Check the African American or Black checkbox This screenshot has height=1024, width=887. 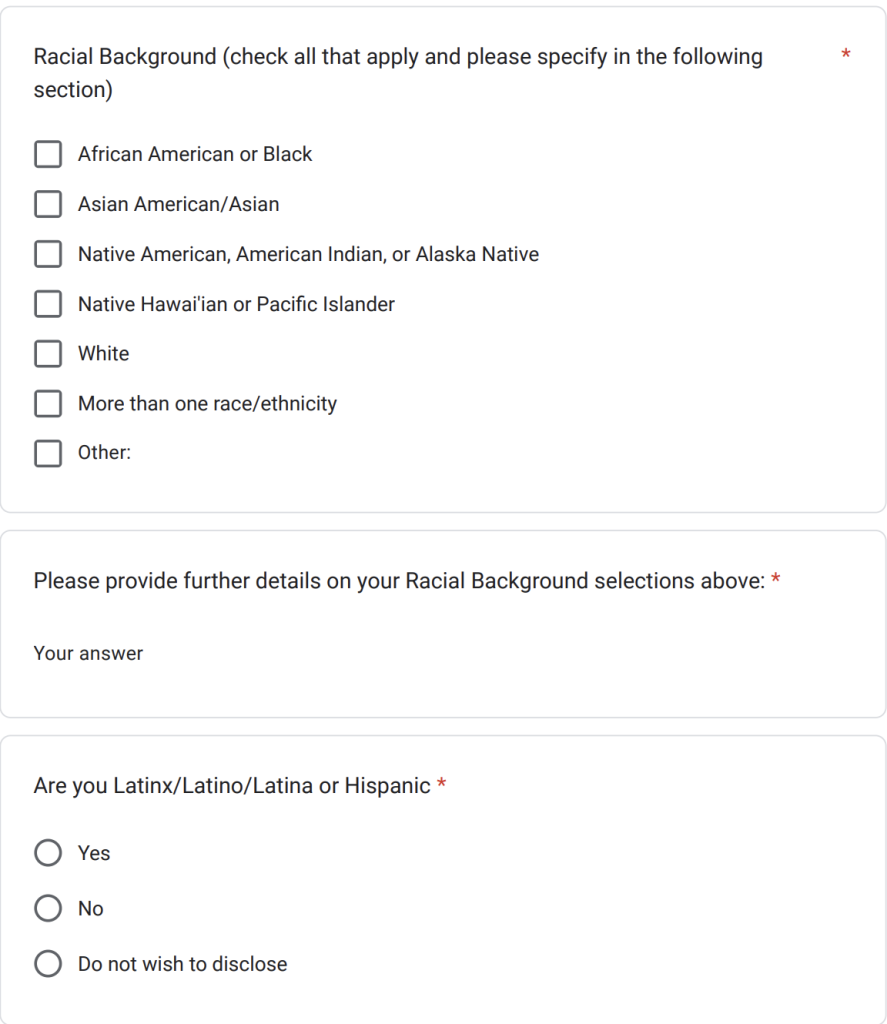pyautogui.click(x=48, y=154)
